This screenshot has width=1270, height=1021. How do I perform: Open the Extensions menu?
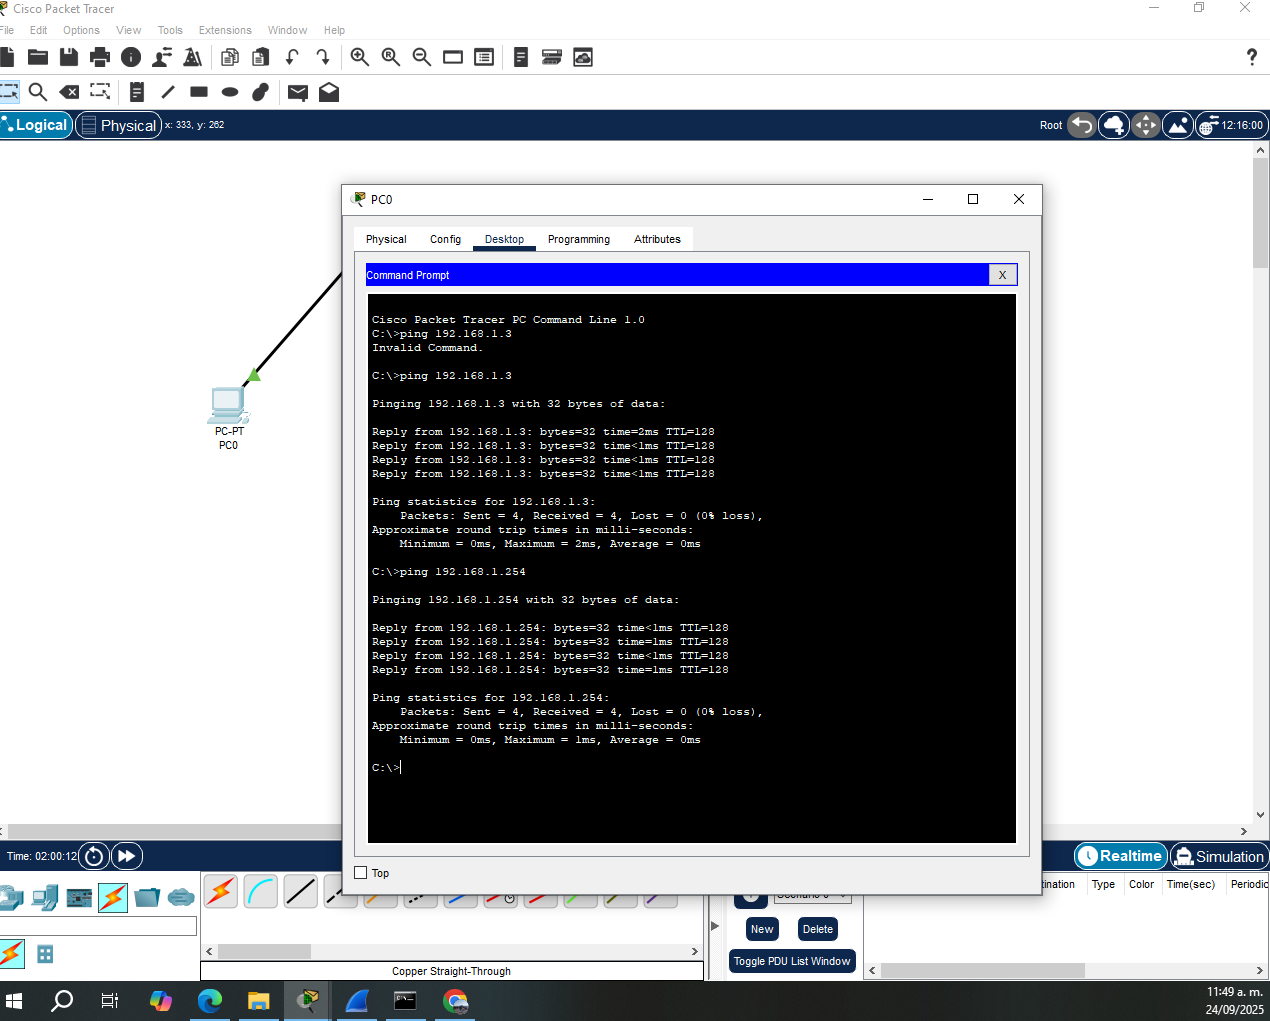pos(225,30)
